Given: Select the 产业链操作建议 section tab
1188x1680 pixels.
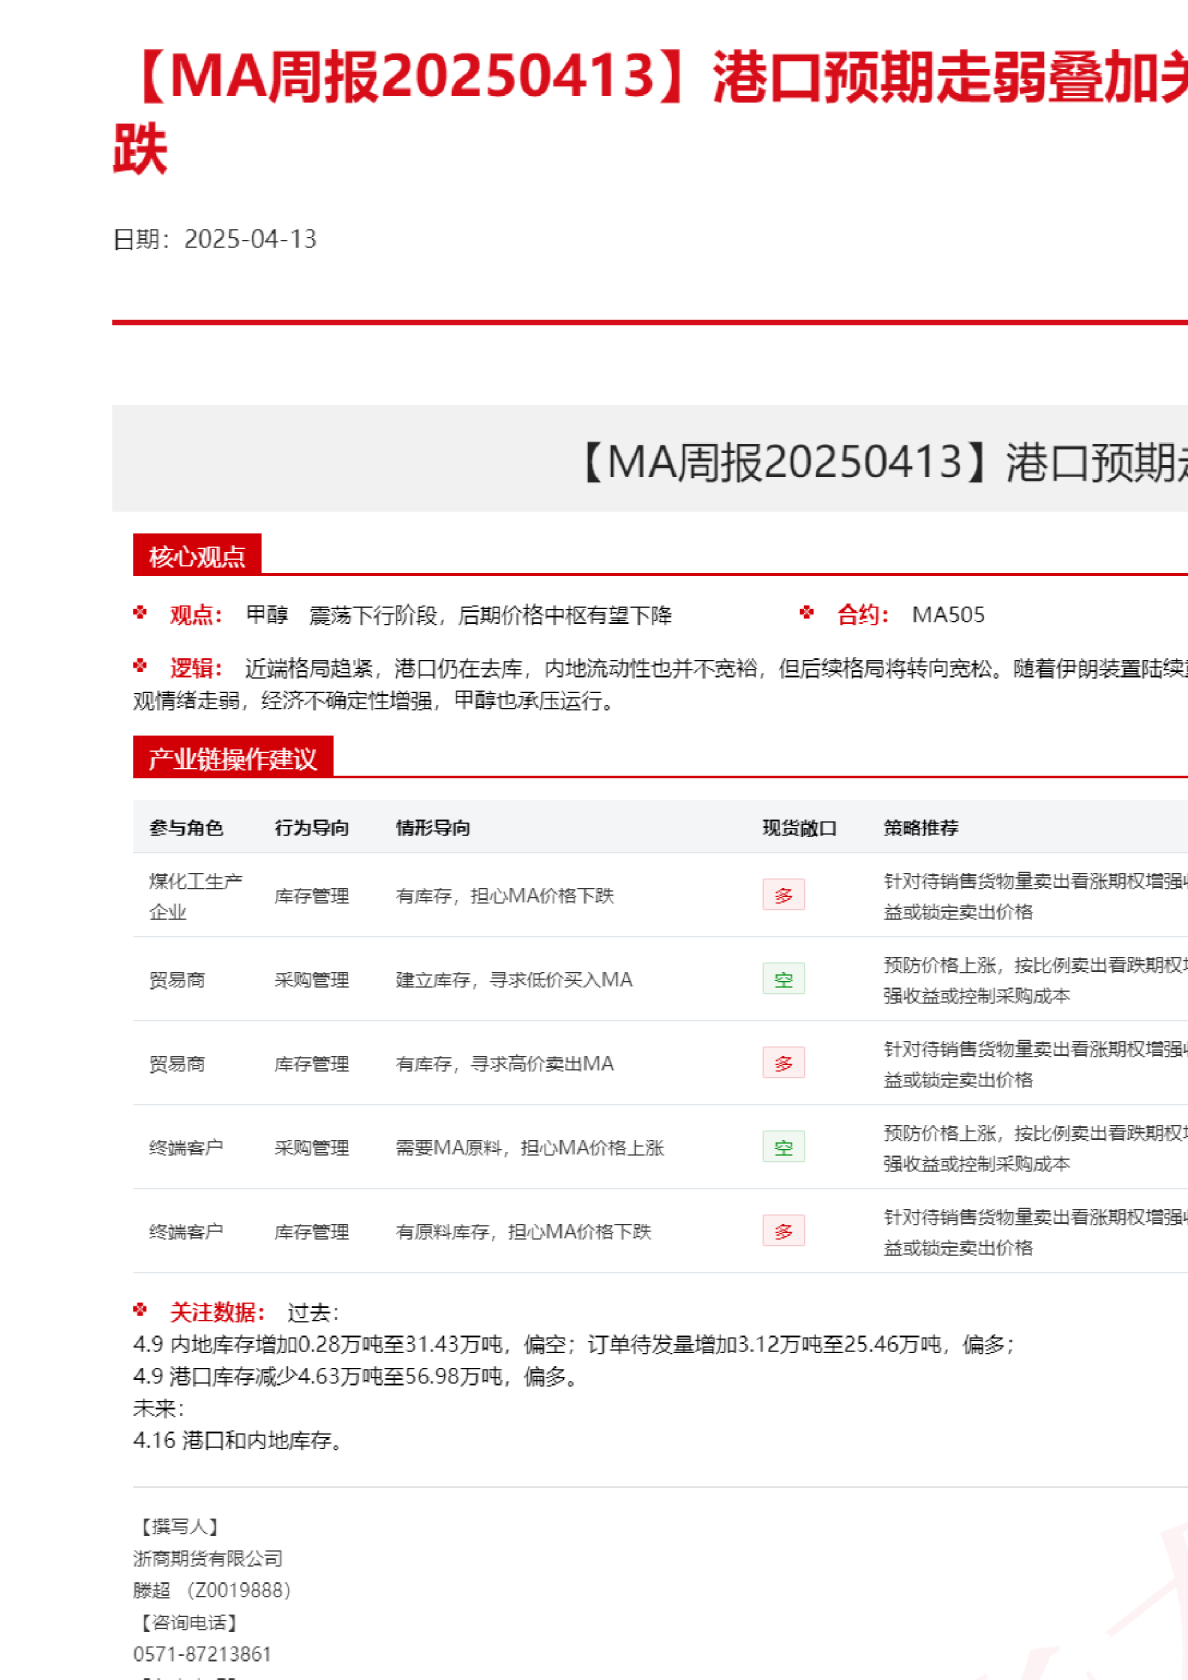Looking at the screenshot, I should tap(232, 758).
